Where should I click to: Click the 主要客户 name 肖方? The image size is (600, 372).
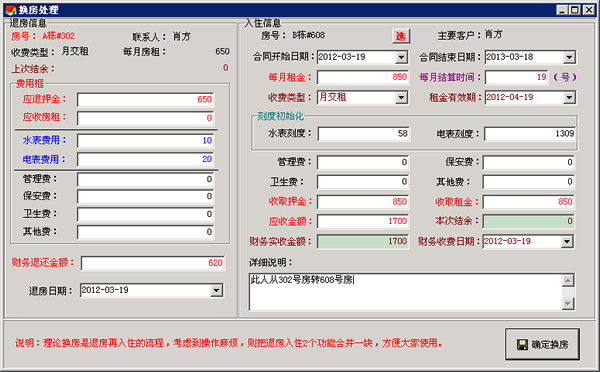494,34
